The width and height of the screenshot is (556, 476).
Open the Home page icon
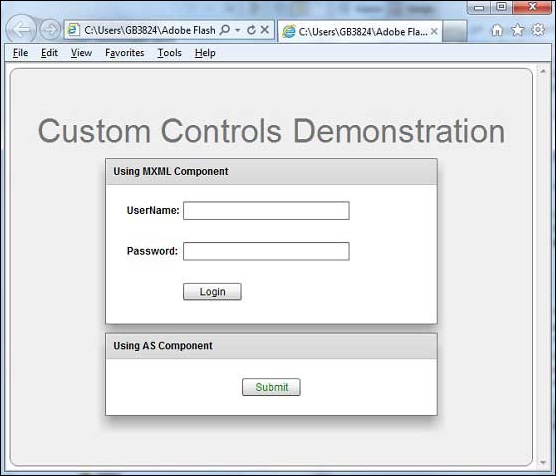tap(497, 30)
